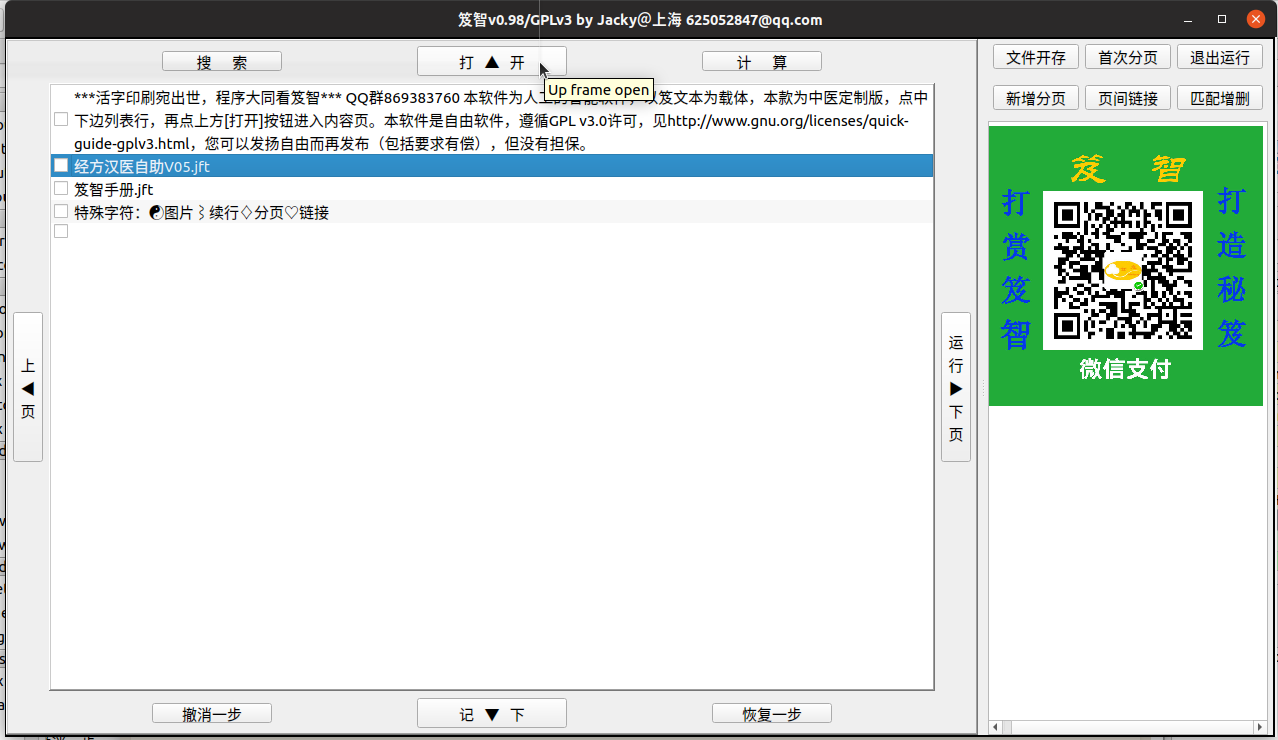
Task: Click the 撤消一步 undo button
Action: [x=212, y=714]
